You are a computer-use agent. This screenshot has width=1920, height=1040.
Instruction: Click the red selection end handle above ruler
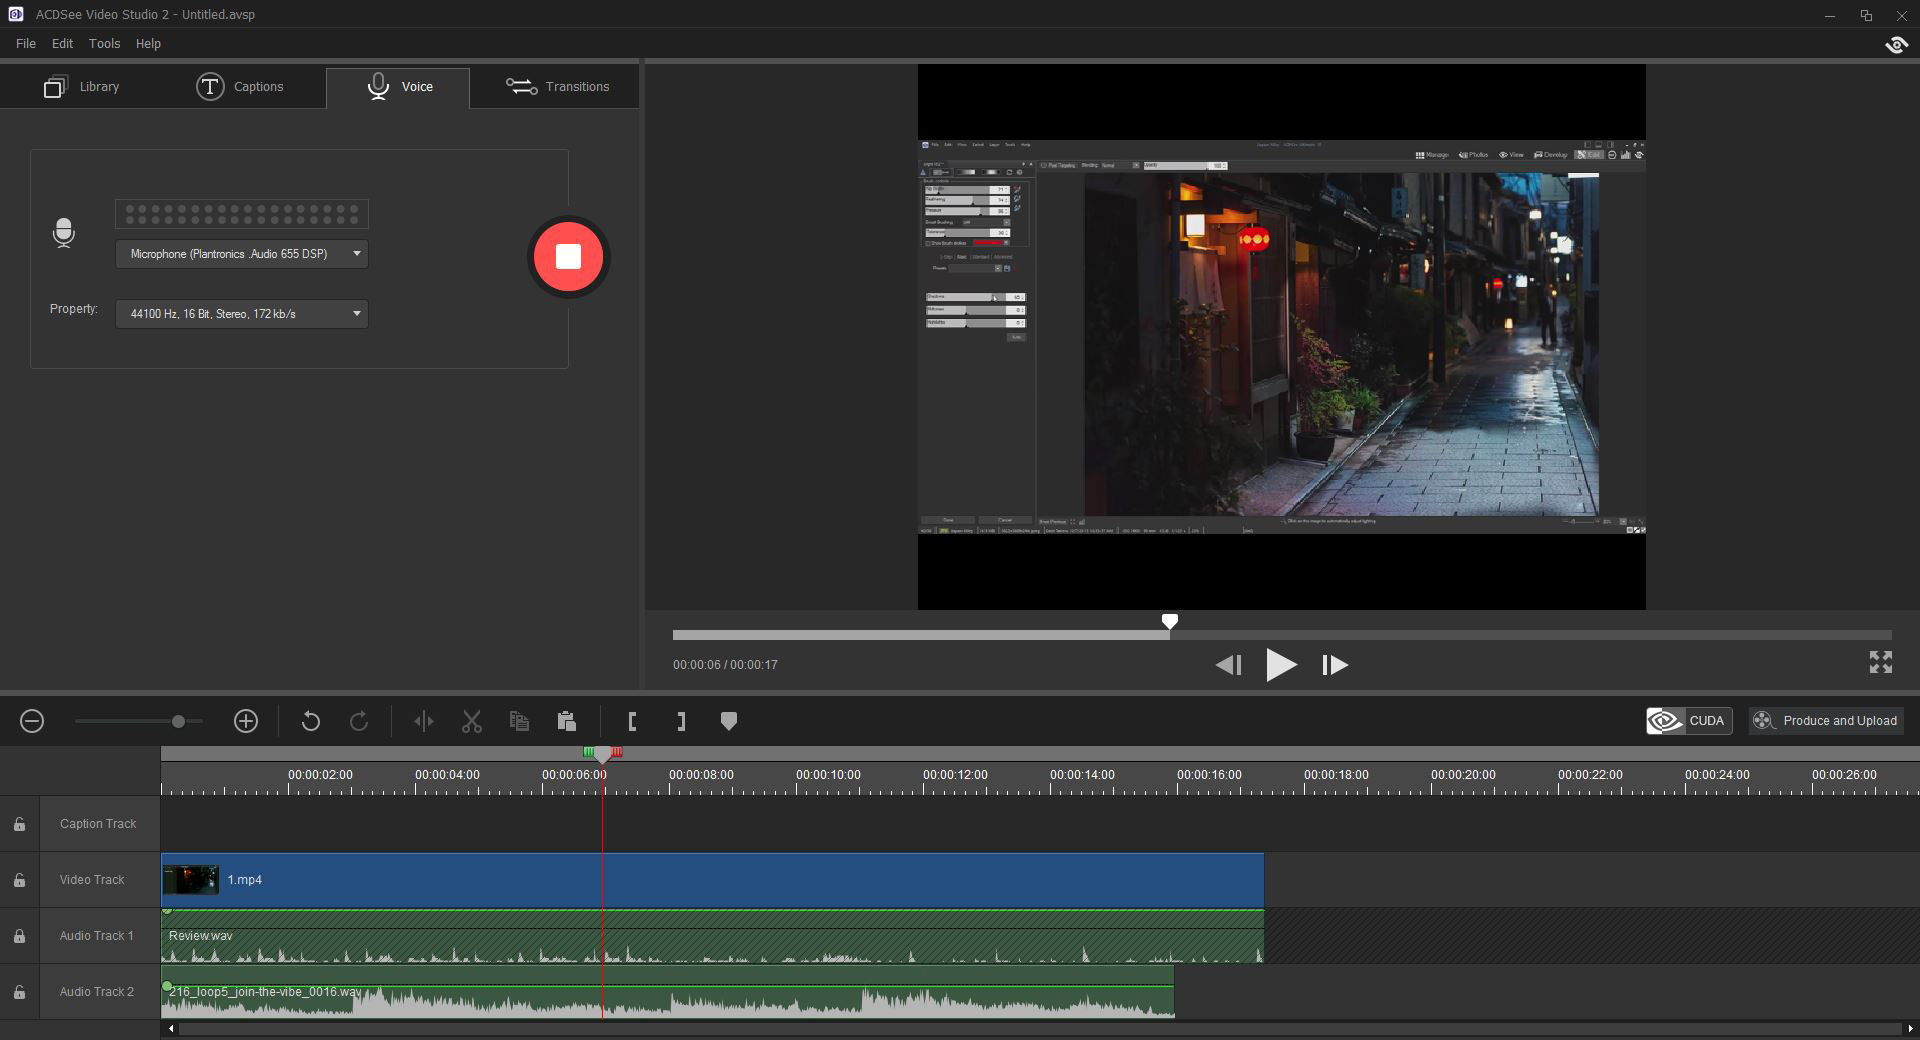point(616,752)
